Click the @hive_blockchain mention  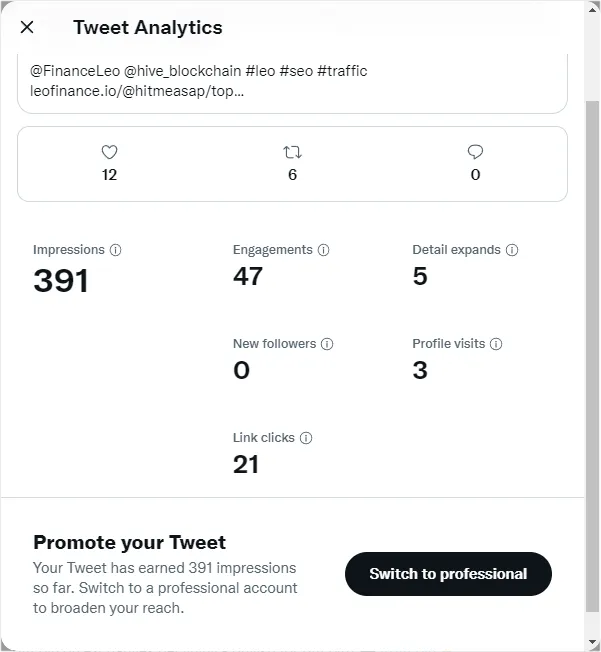(x=183, y=71)
